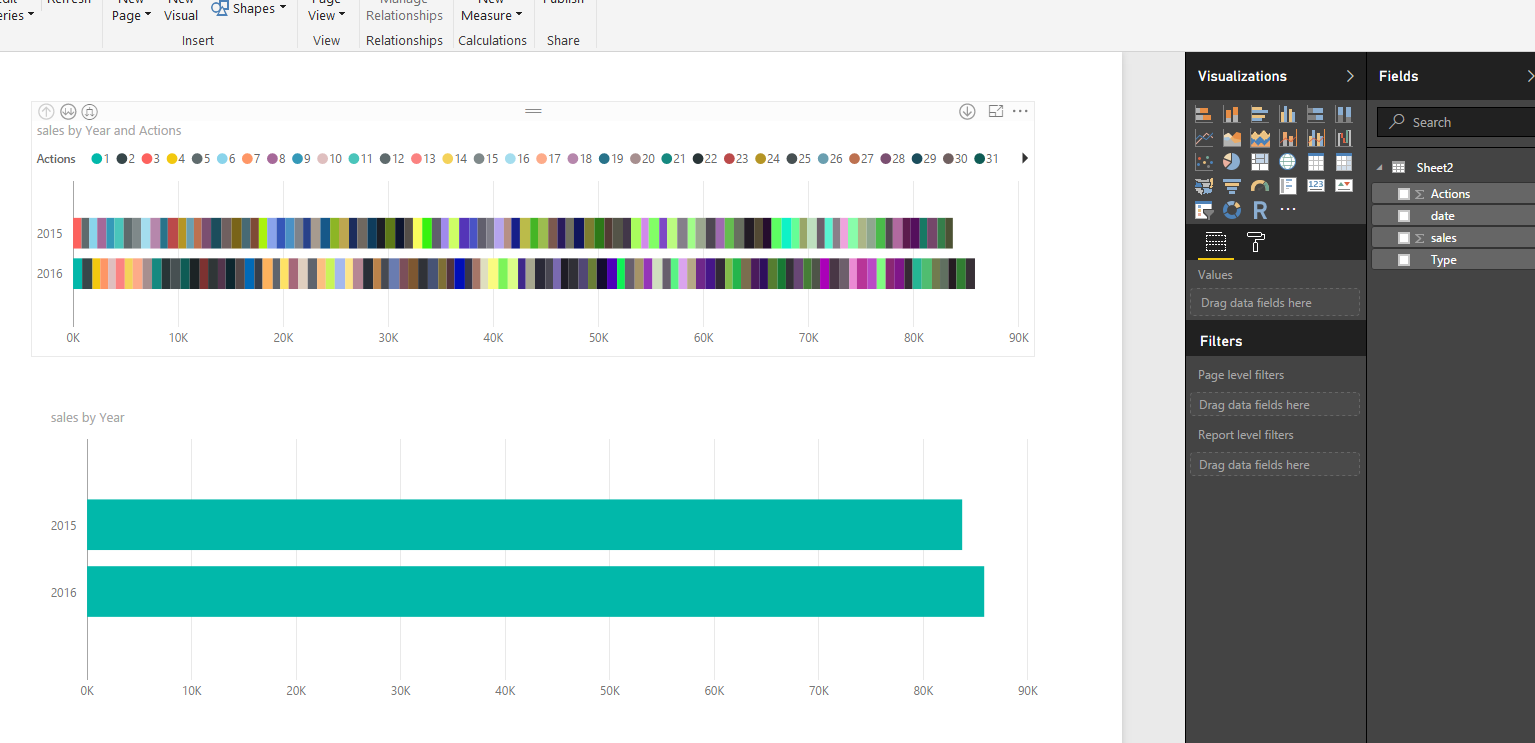Image resolution: width=1535 pixels, height=743 pixels.
Task: Click the legend swatch for action 13
Action: 415,159
